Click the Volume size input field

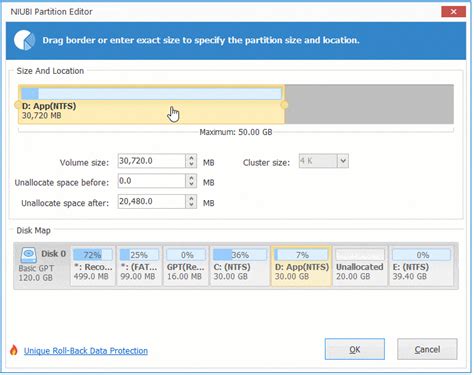pyautogui.click(x=151, y=161)
